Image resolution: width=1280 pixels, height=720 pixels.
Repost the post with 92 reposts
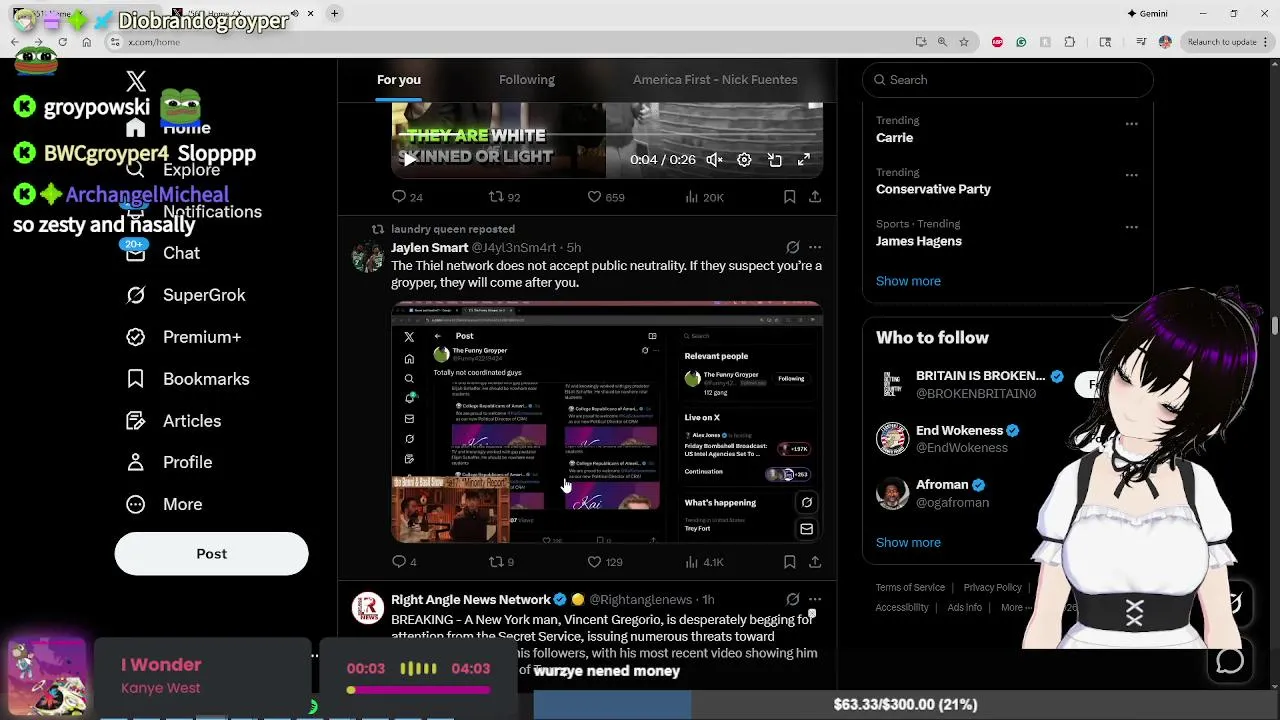pos(504,197)
